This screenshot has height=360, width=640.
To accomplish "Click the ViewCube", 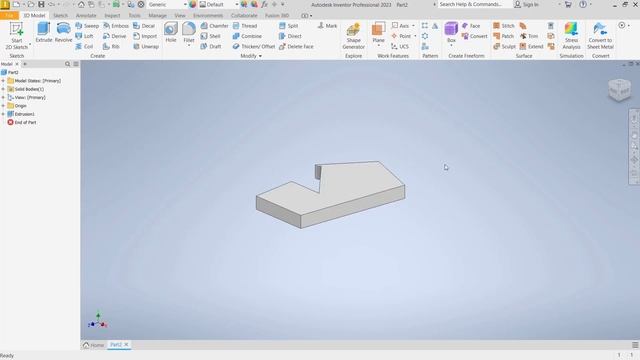I will coord(619,89).
